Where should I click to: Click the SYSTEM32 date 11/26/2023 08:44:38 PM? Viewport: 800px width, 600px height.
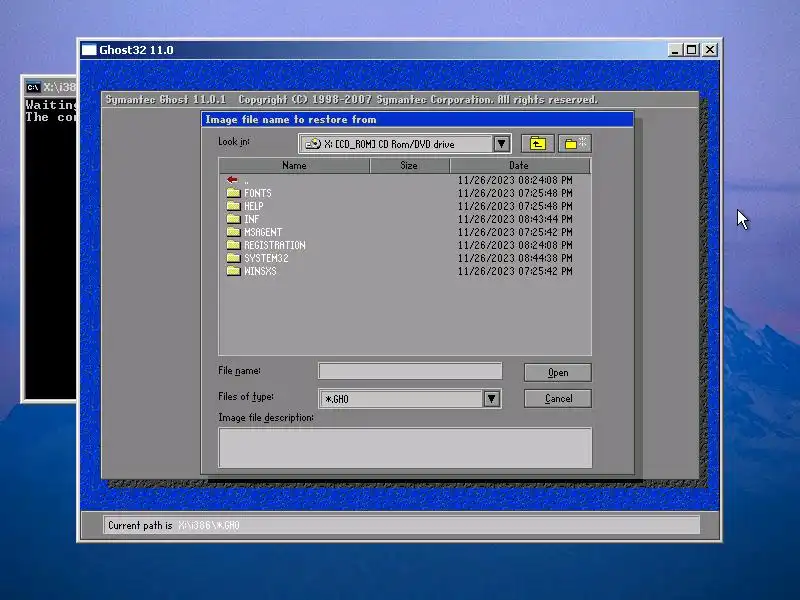tap(515, 258)
